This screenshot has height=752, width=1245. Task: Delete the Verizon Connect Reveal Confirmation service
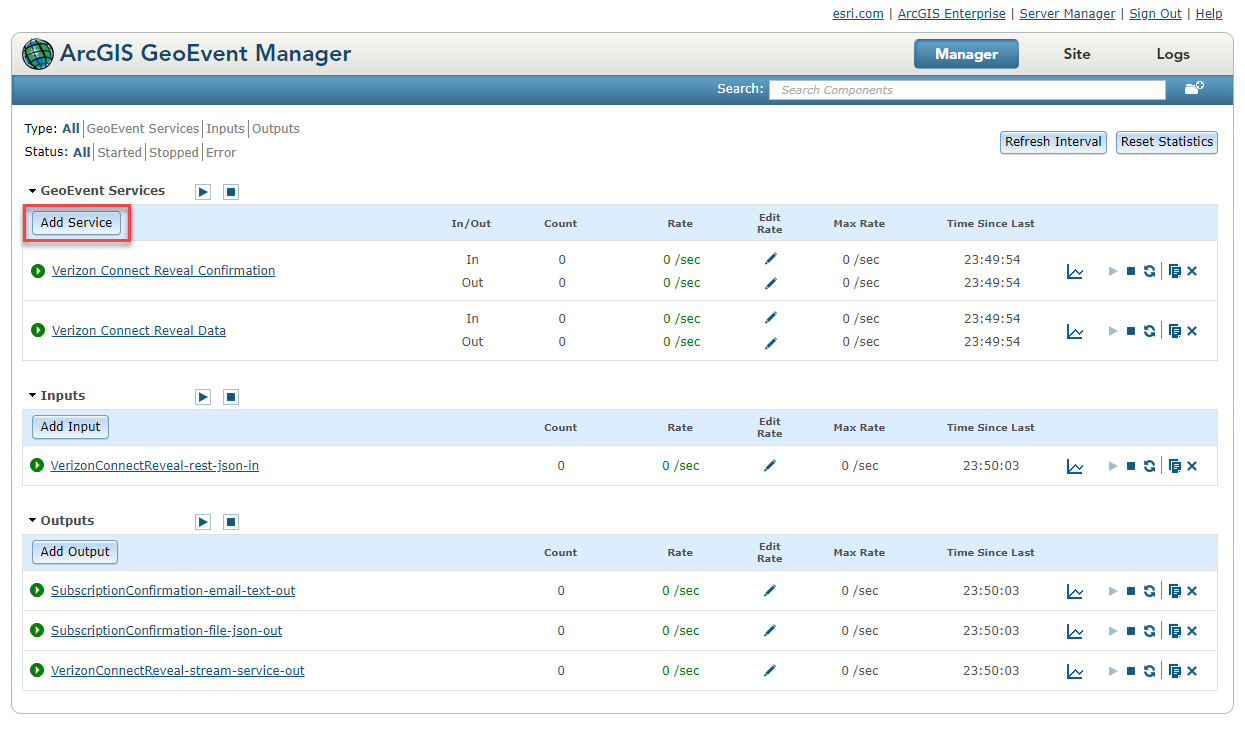pos(1192,271)
